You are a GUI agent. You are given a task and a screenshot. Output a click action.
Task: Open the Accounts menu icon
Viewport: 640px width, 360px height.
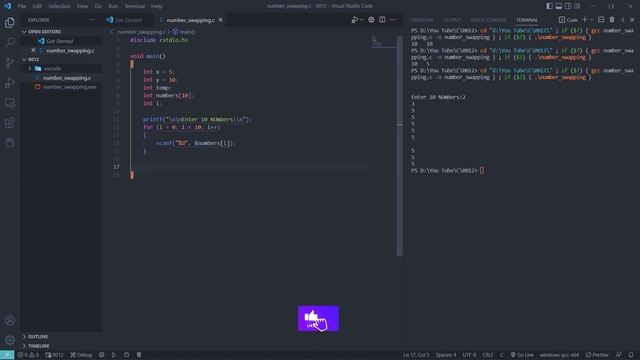10,320
